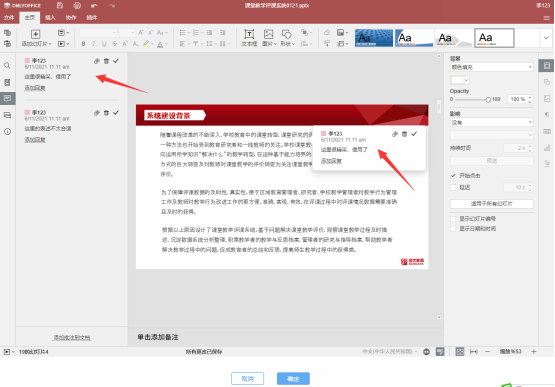The width and height of the screenshot is (555, 387).
Task: Open the fill color swatch dropdown
Action: click(x=459, y=80)
